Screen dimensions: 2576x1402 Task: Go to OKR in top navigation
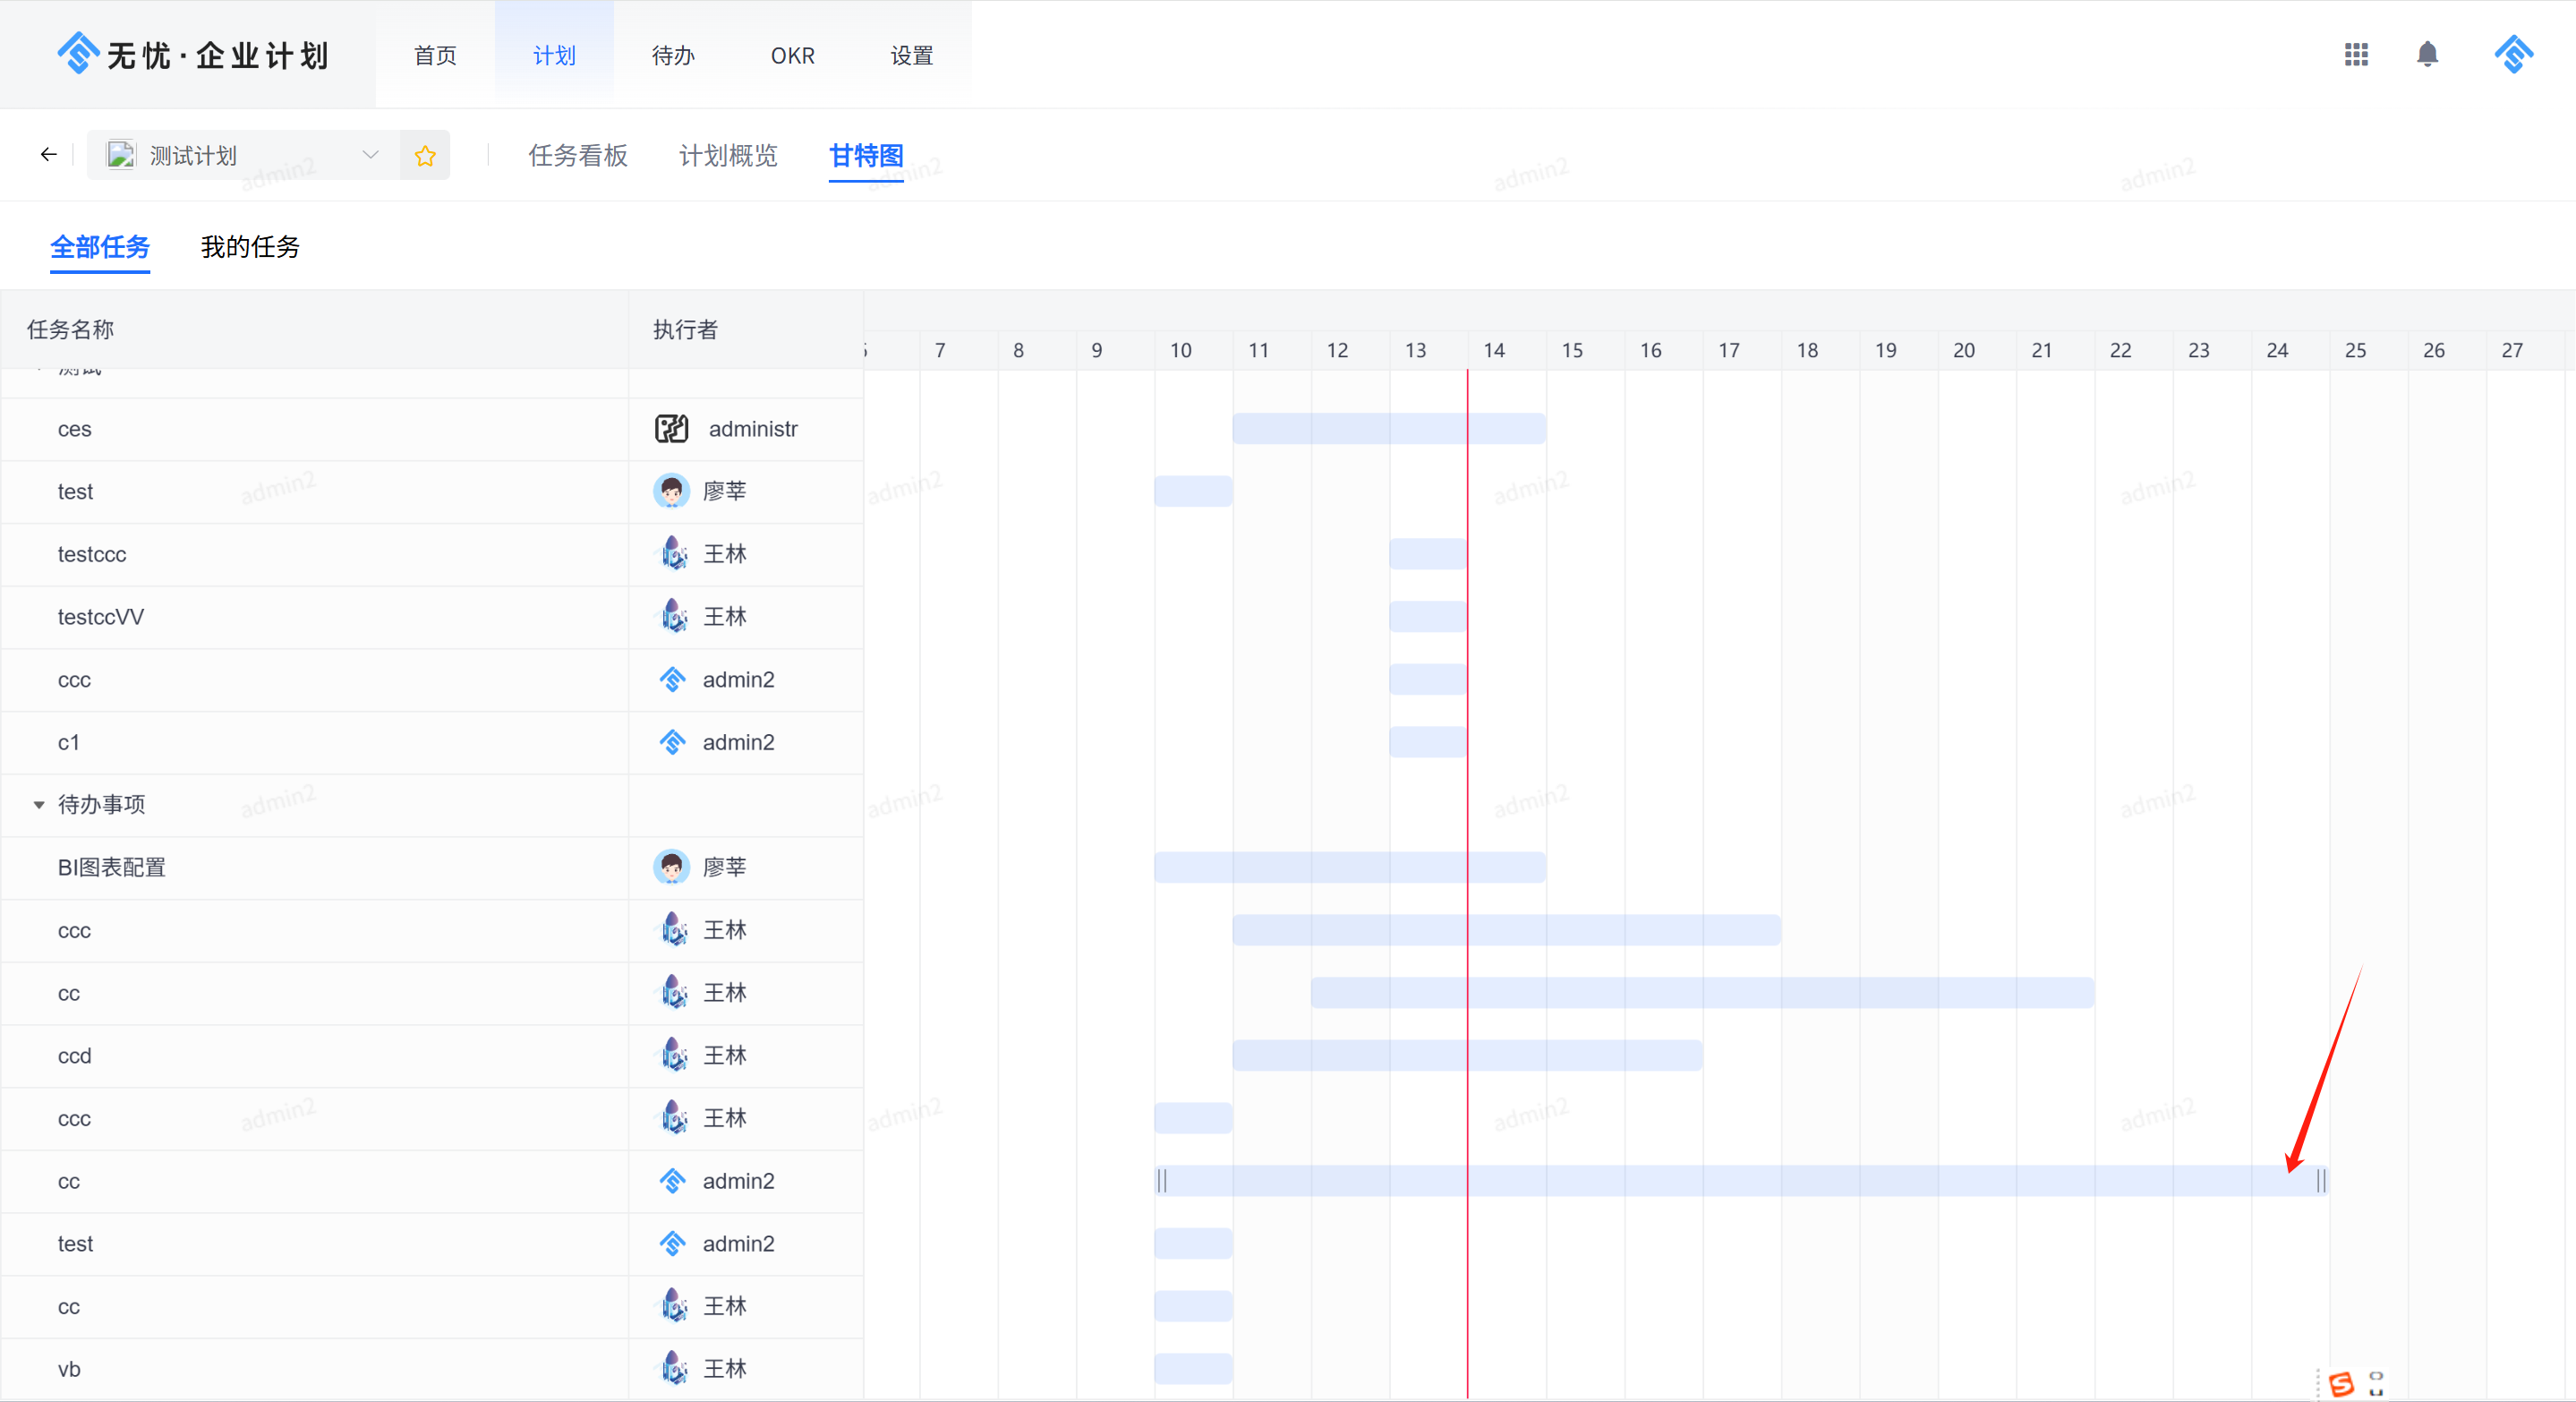[792, 56]
